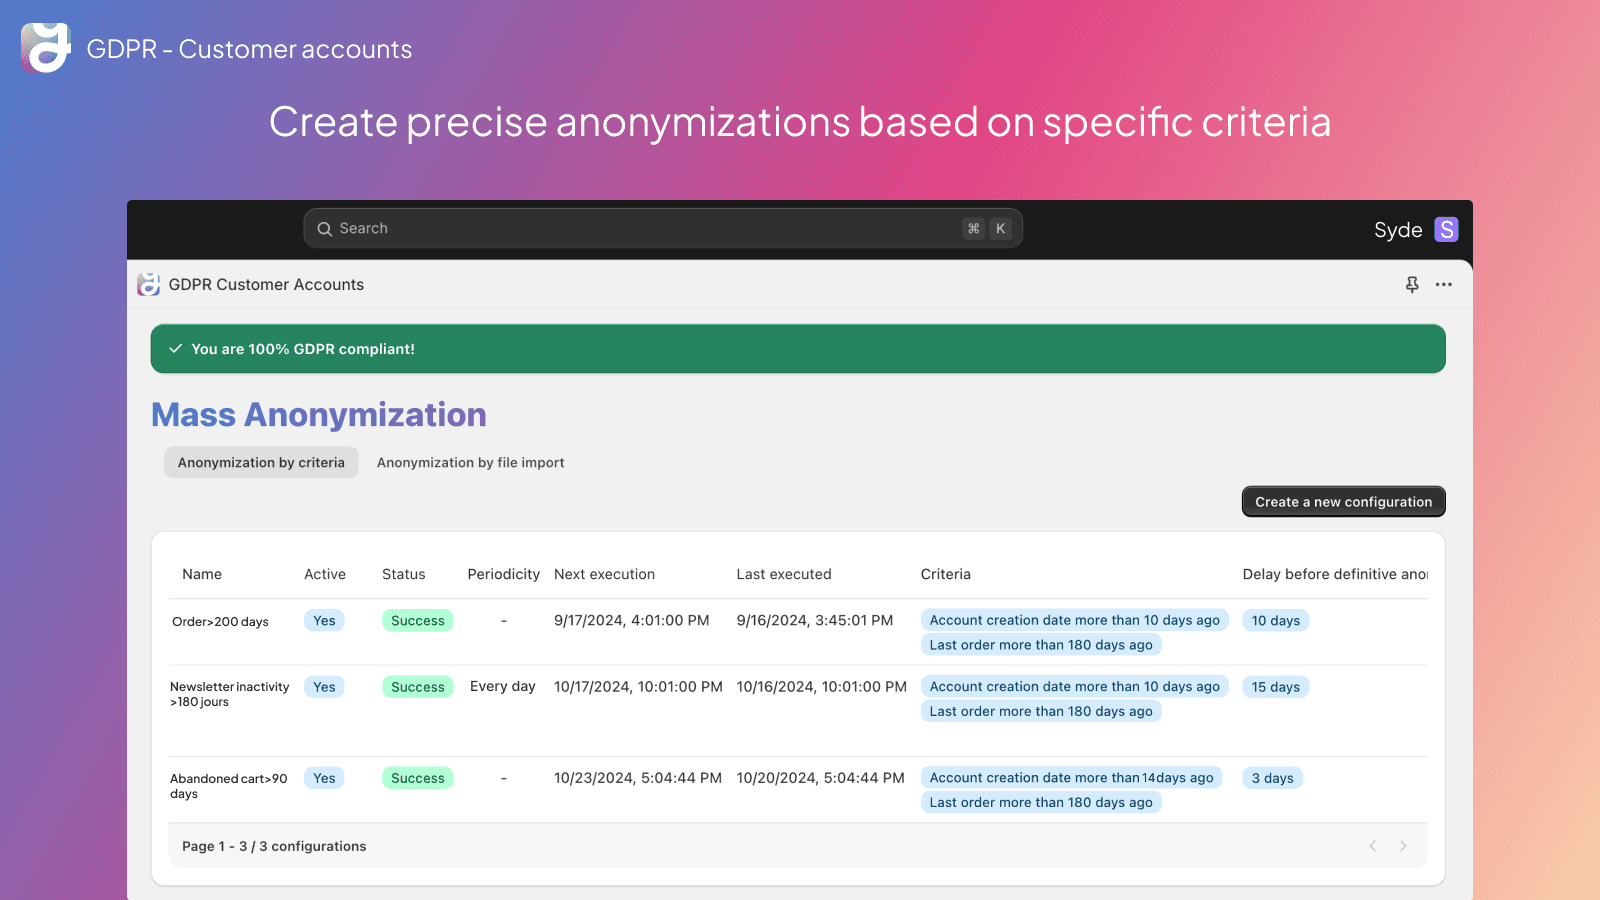The image size is (1600, 900).
Task: Click the magnifier icon in search bar
Action: click(325, 229)
